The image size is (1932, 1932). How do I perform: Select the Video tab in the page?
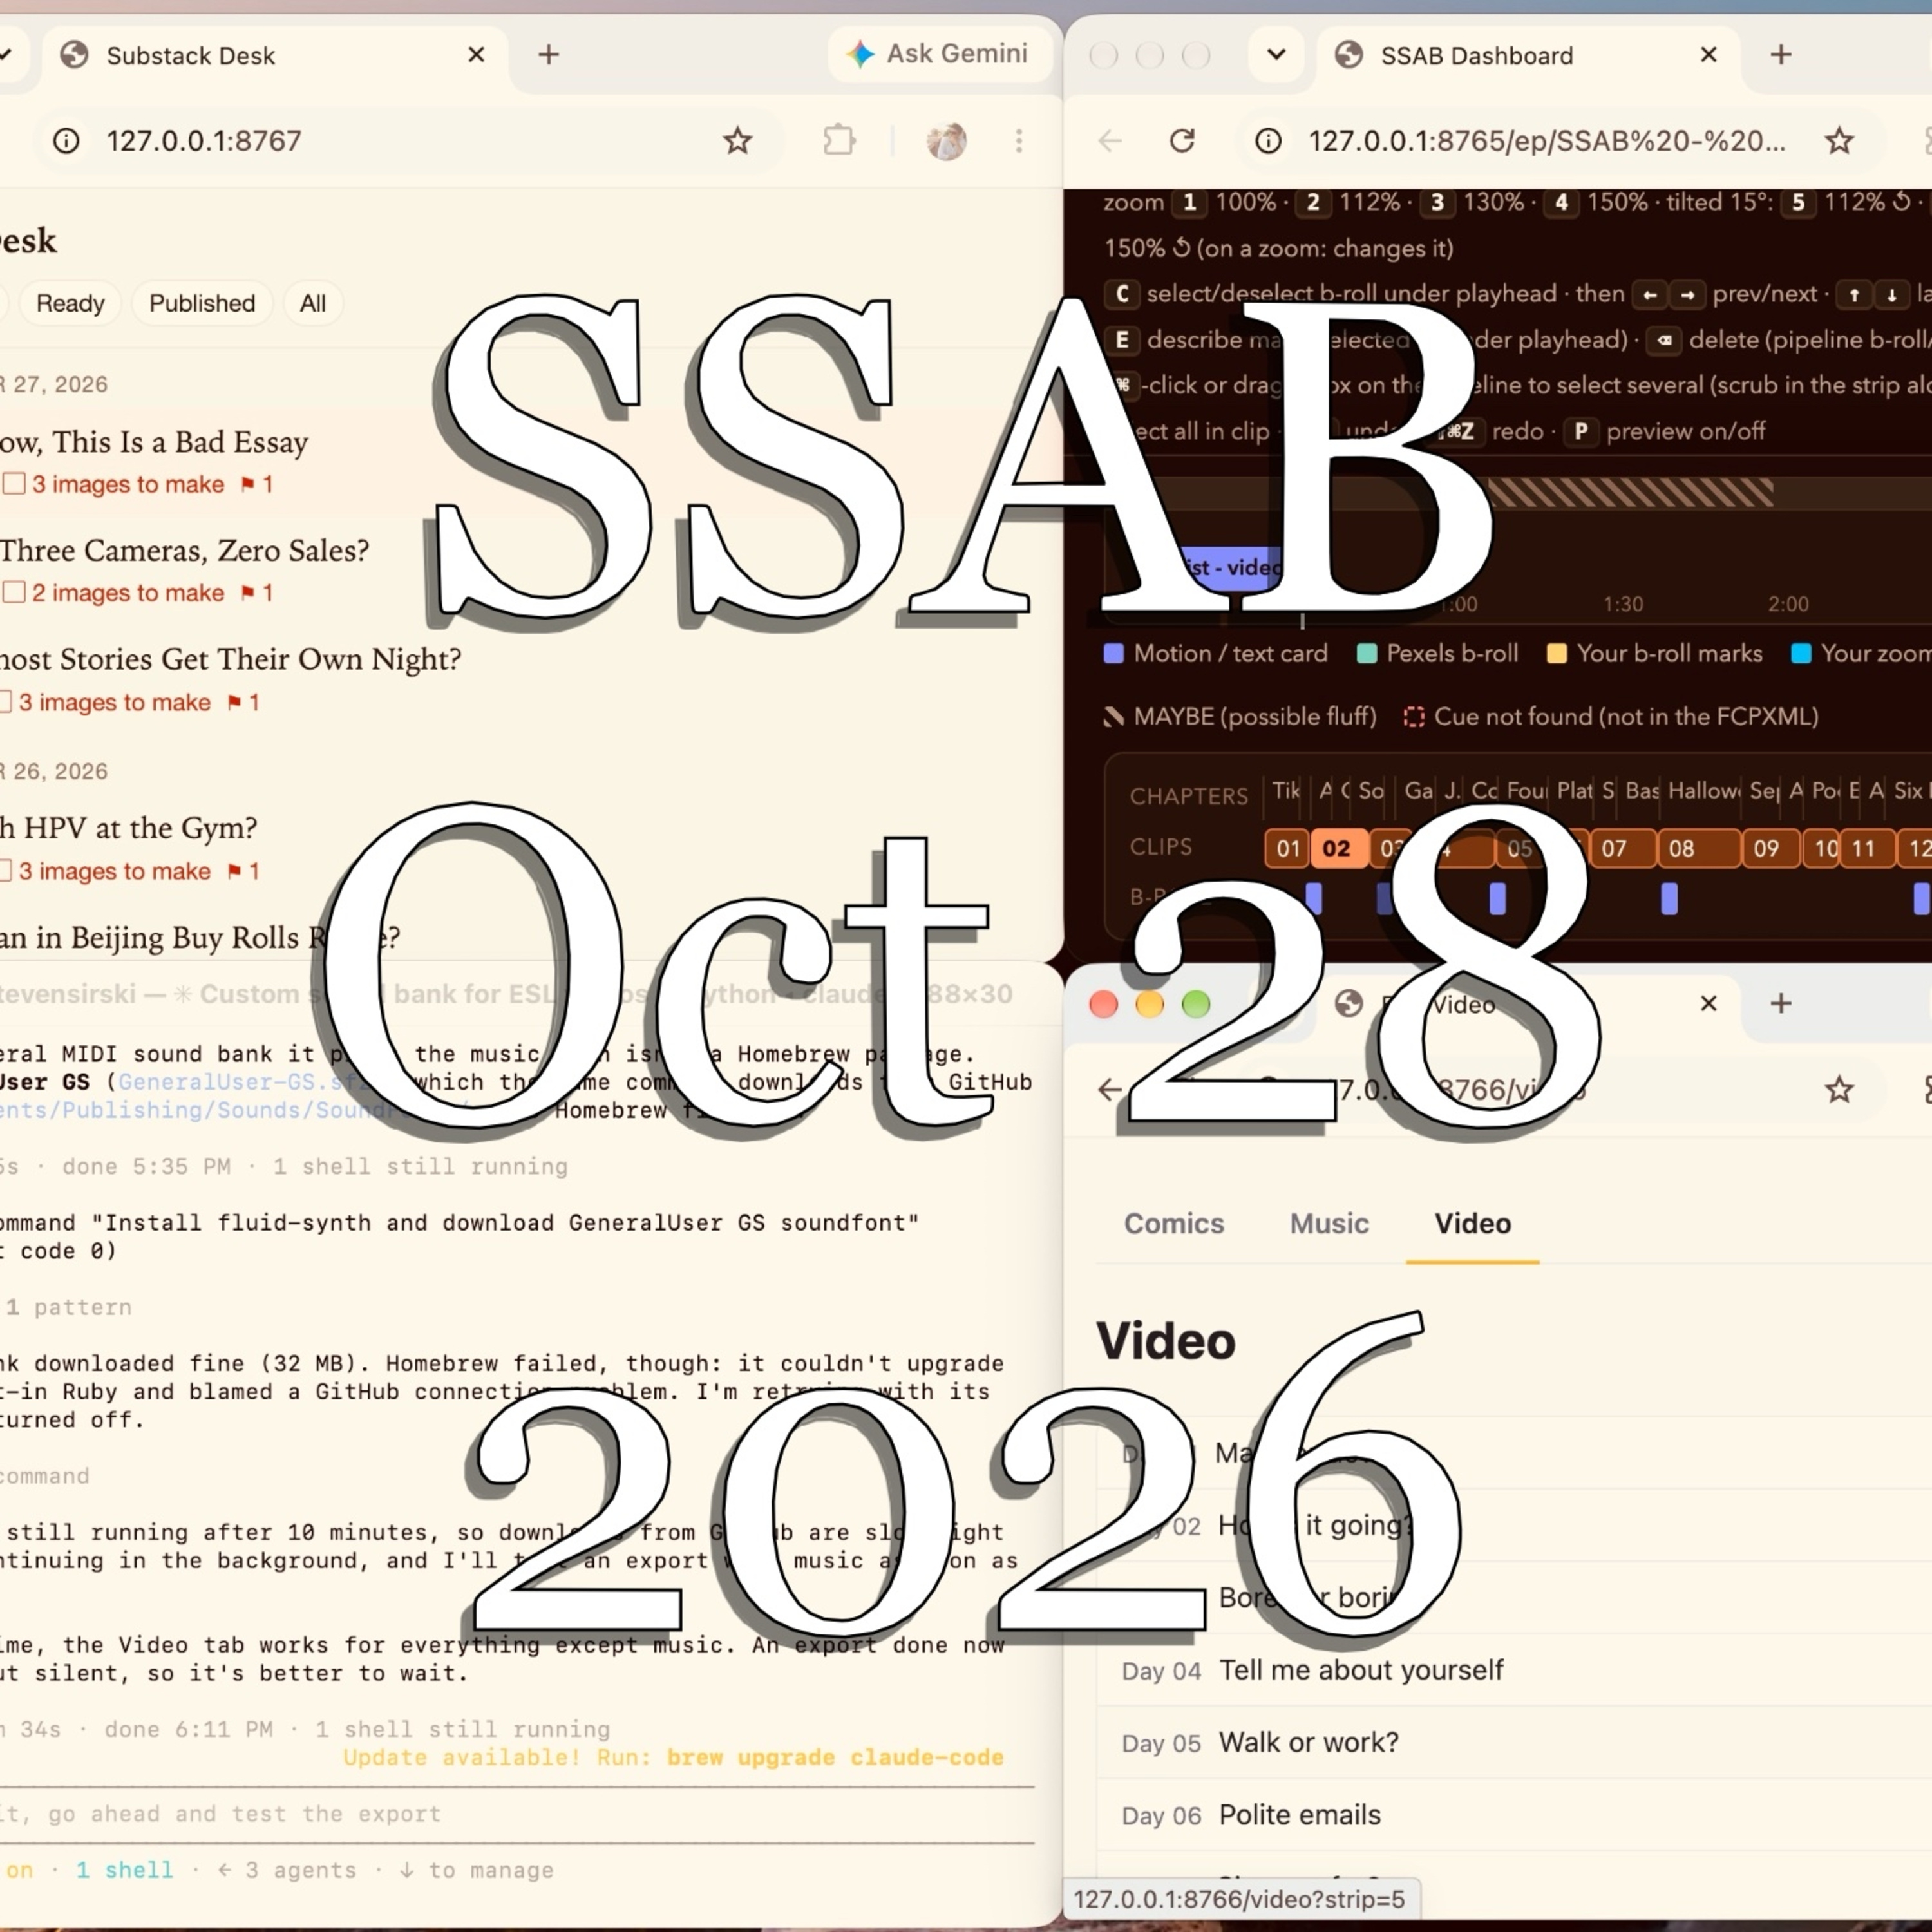[1472, 1223]
